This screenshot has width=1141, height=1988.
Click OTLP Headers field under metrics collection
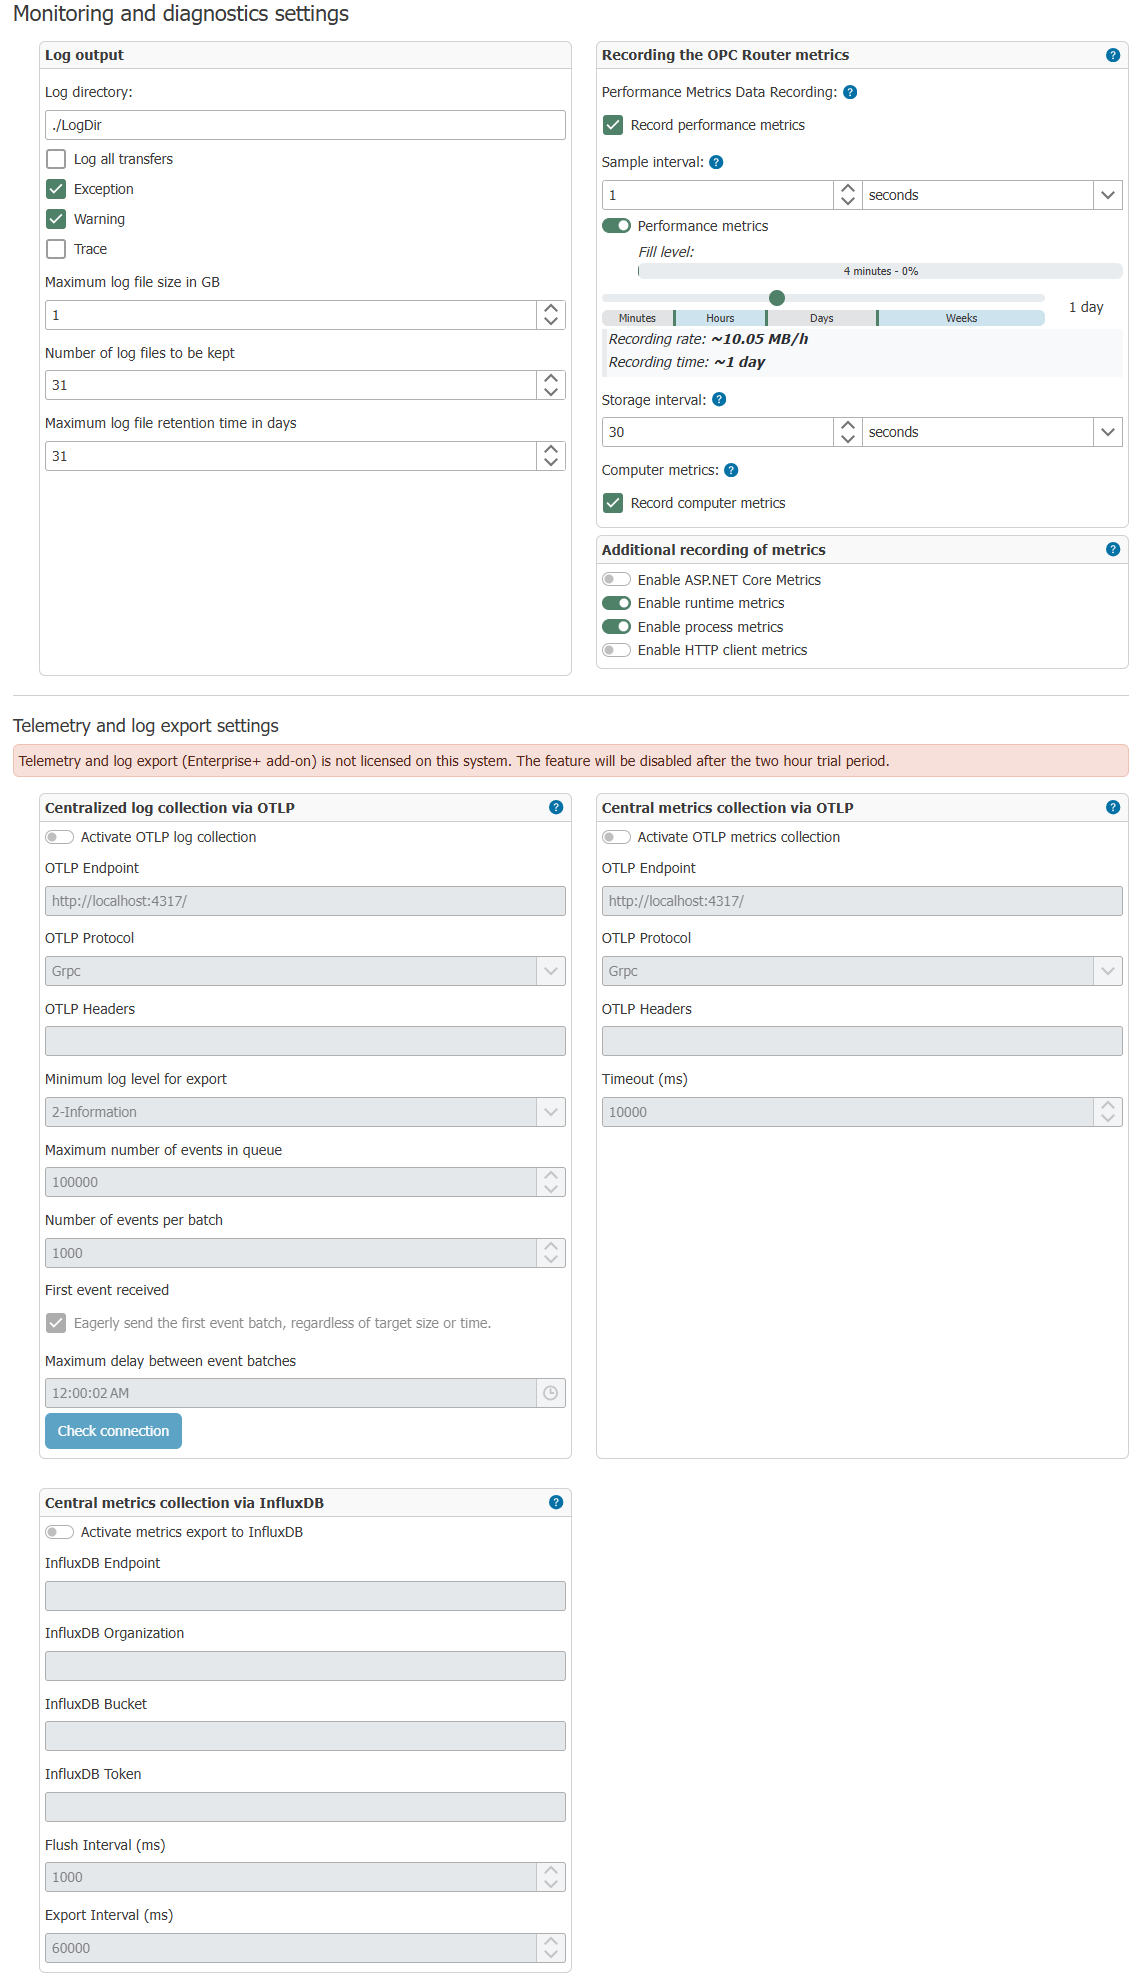(862, 1041)
